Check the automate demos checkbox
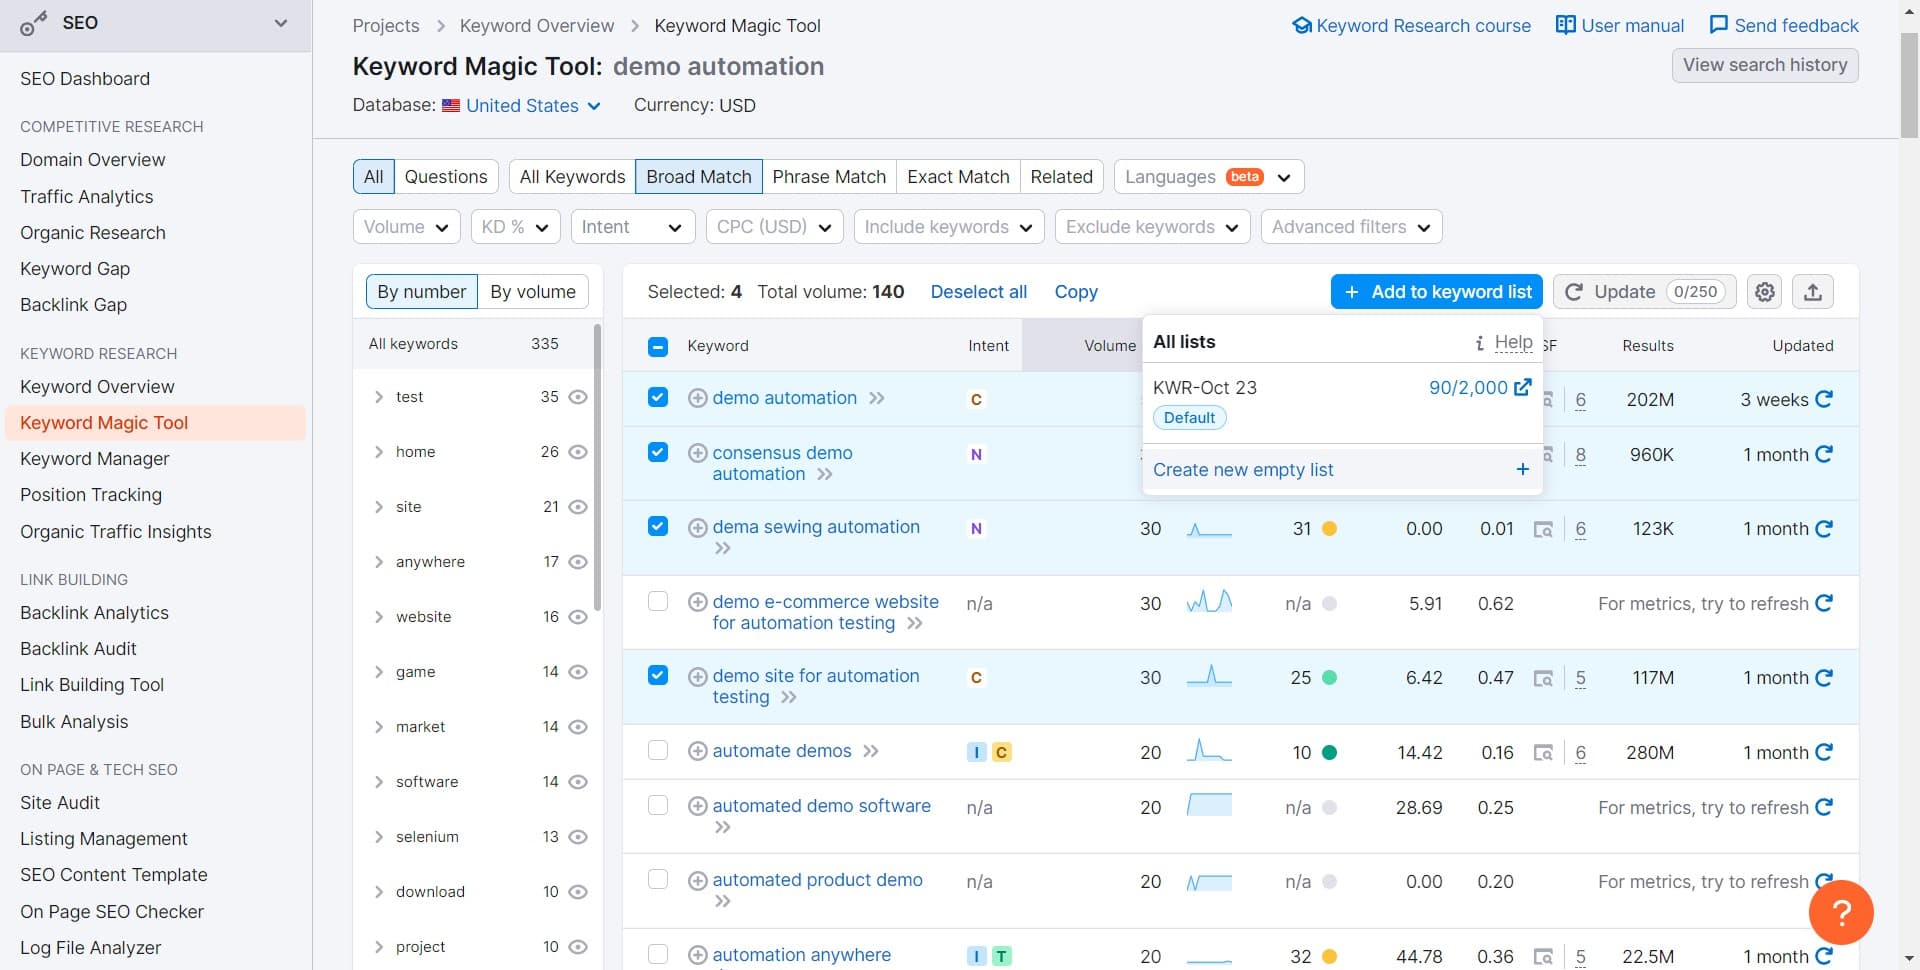This screenshot has height=970, width=1920. click(657, 750)
